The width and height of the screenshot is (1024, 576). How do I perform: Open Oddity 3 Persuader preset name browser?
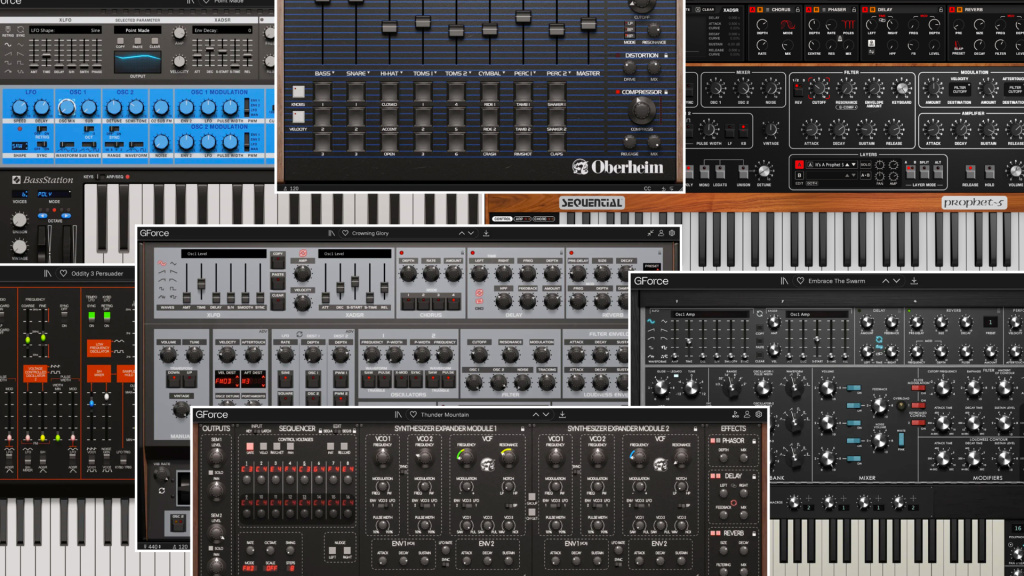(97, 274)
